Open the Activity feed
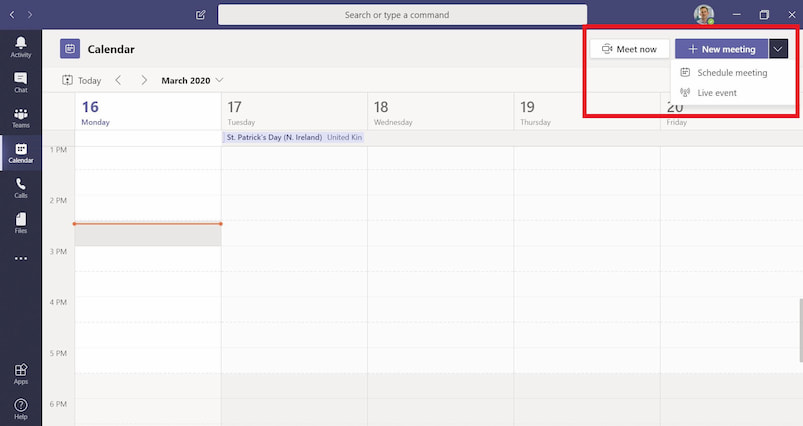This screenshot has height=426, width=803. 20,47
